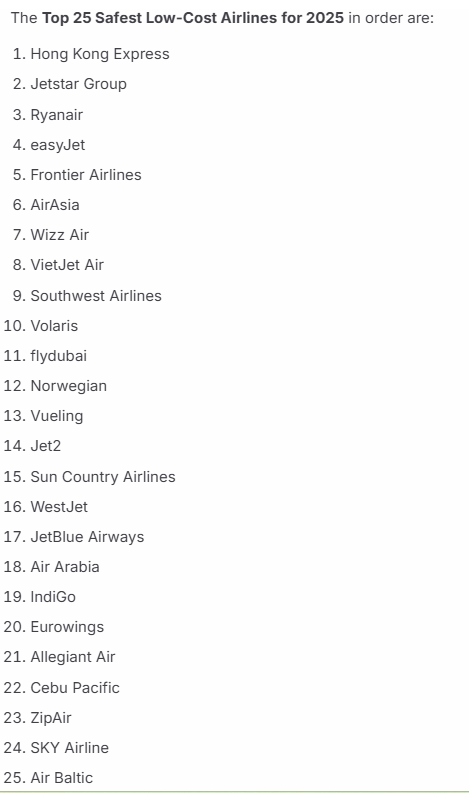Select the AirAsia list item
The image size is (469, 793).
[55, 205]
